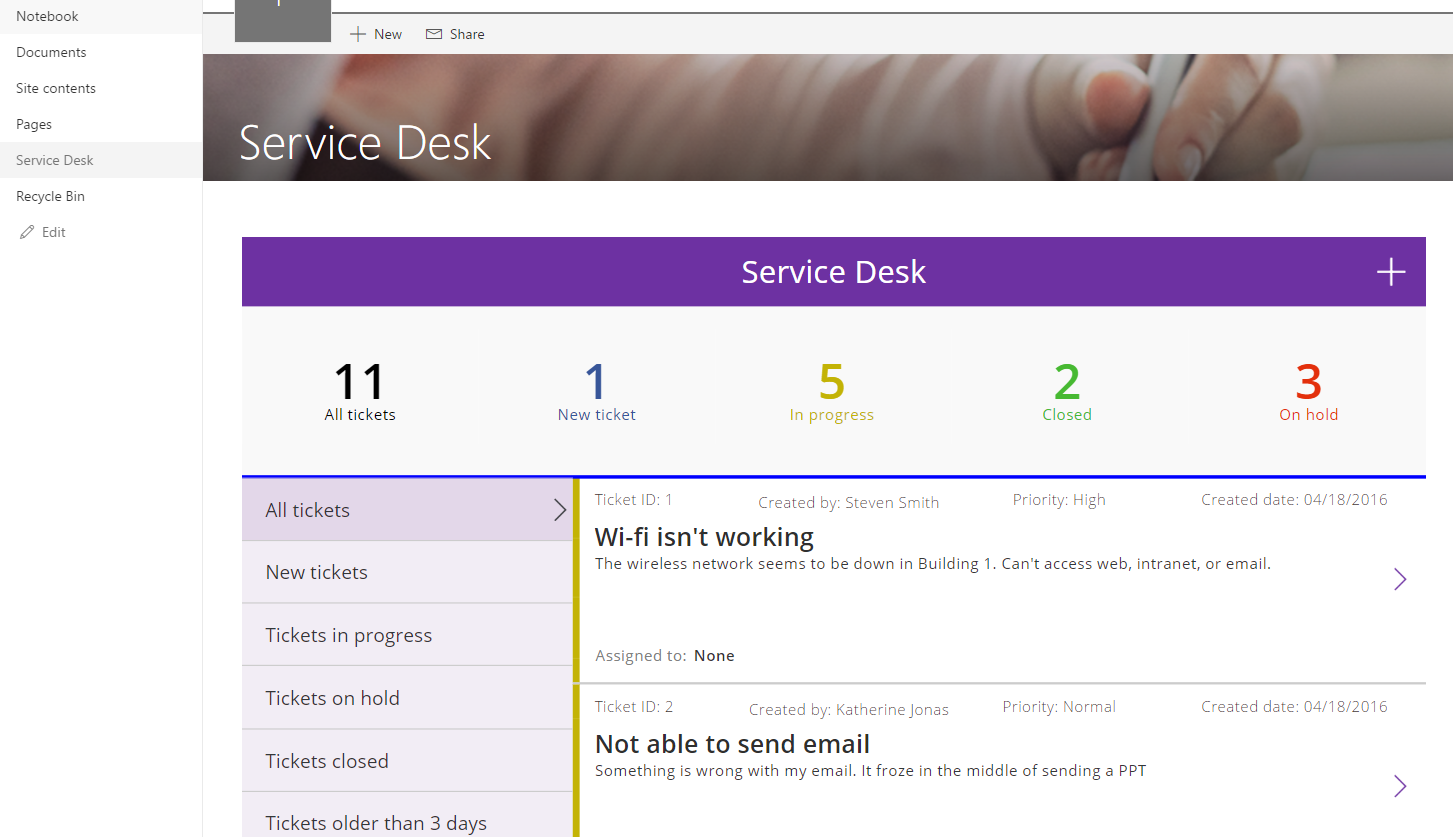This screenshot has height=837, width=1453.
Task: Open Notebook in left navigation
Action: click(47, 16)
